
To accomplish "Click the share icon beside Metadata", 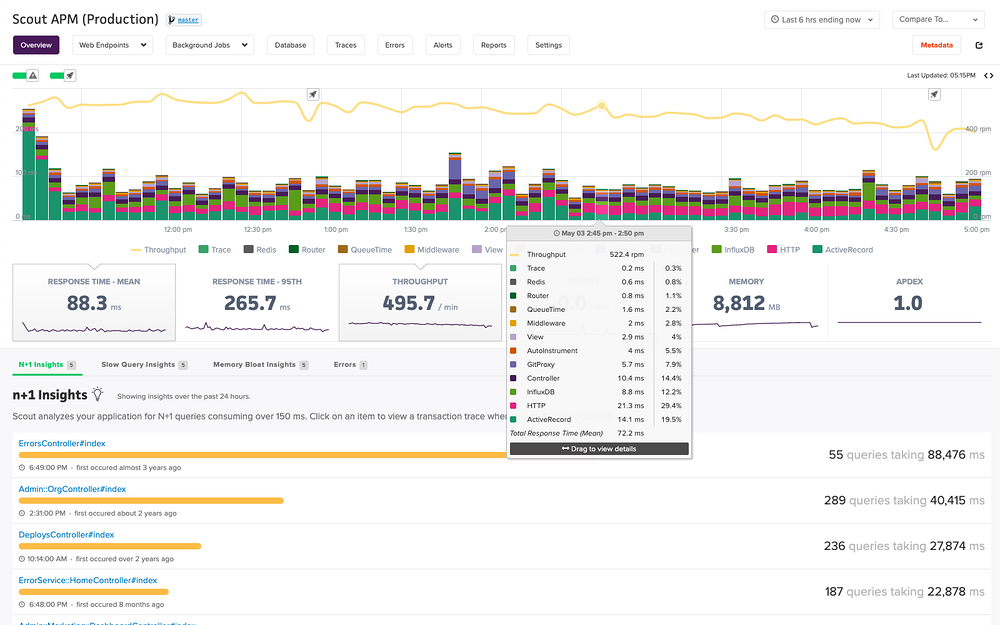I will point(979,45).
